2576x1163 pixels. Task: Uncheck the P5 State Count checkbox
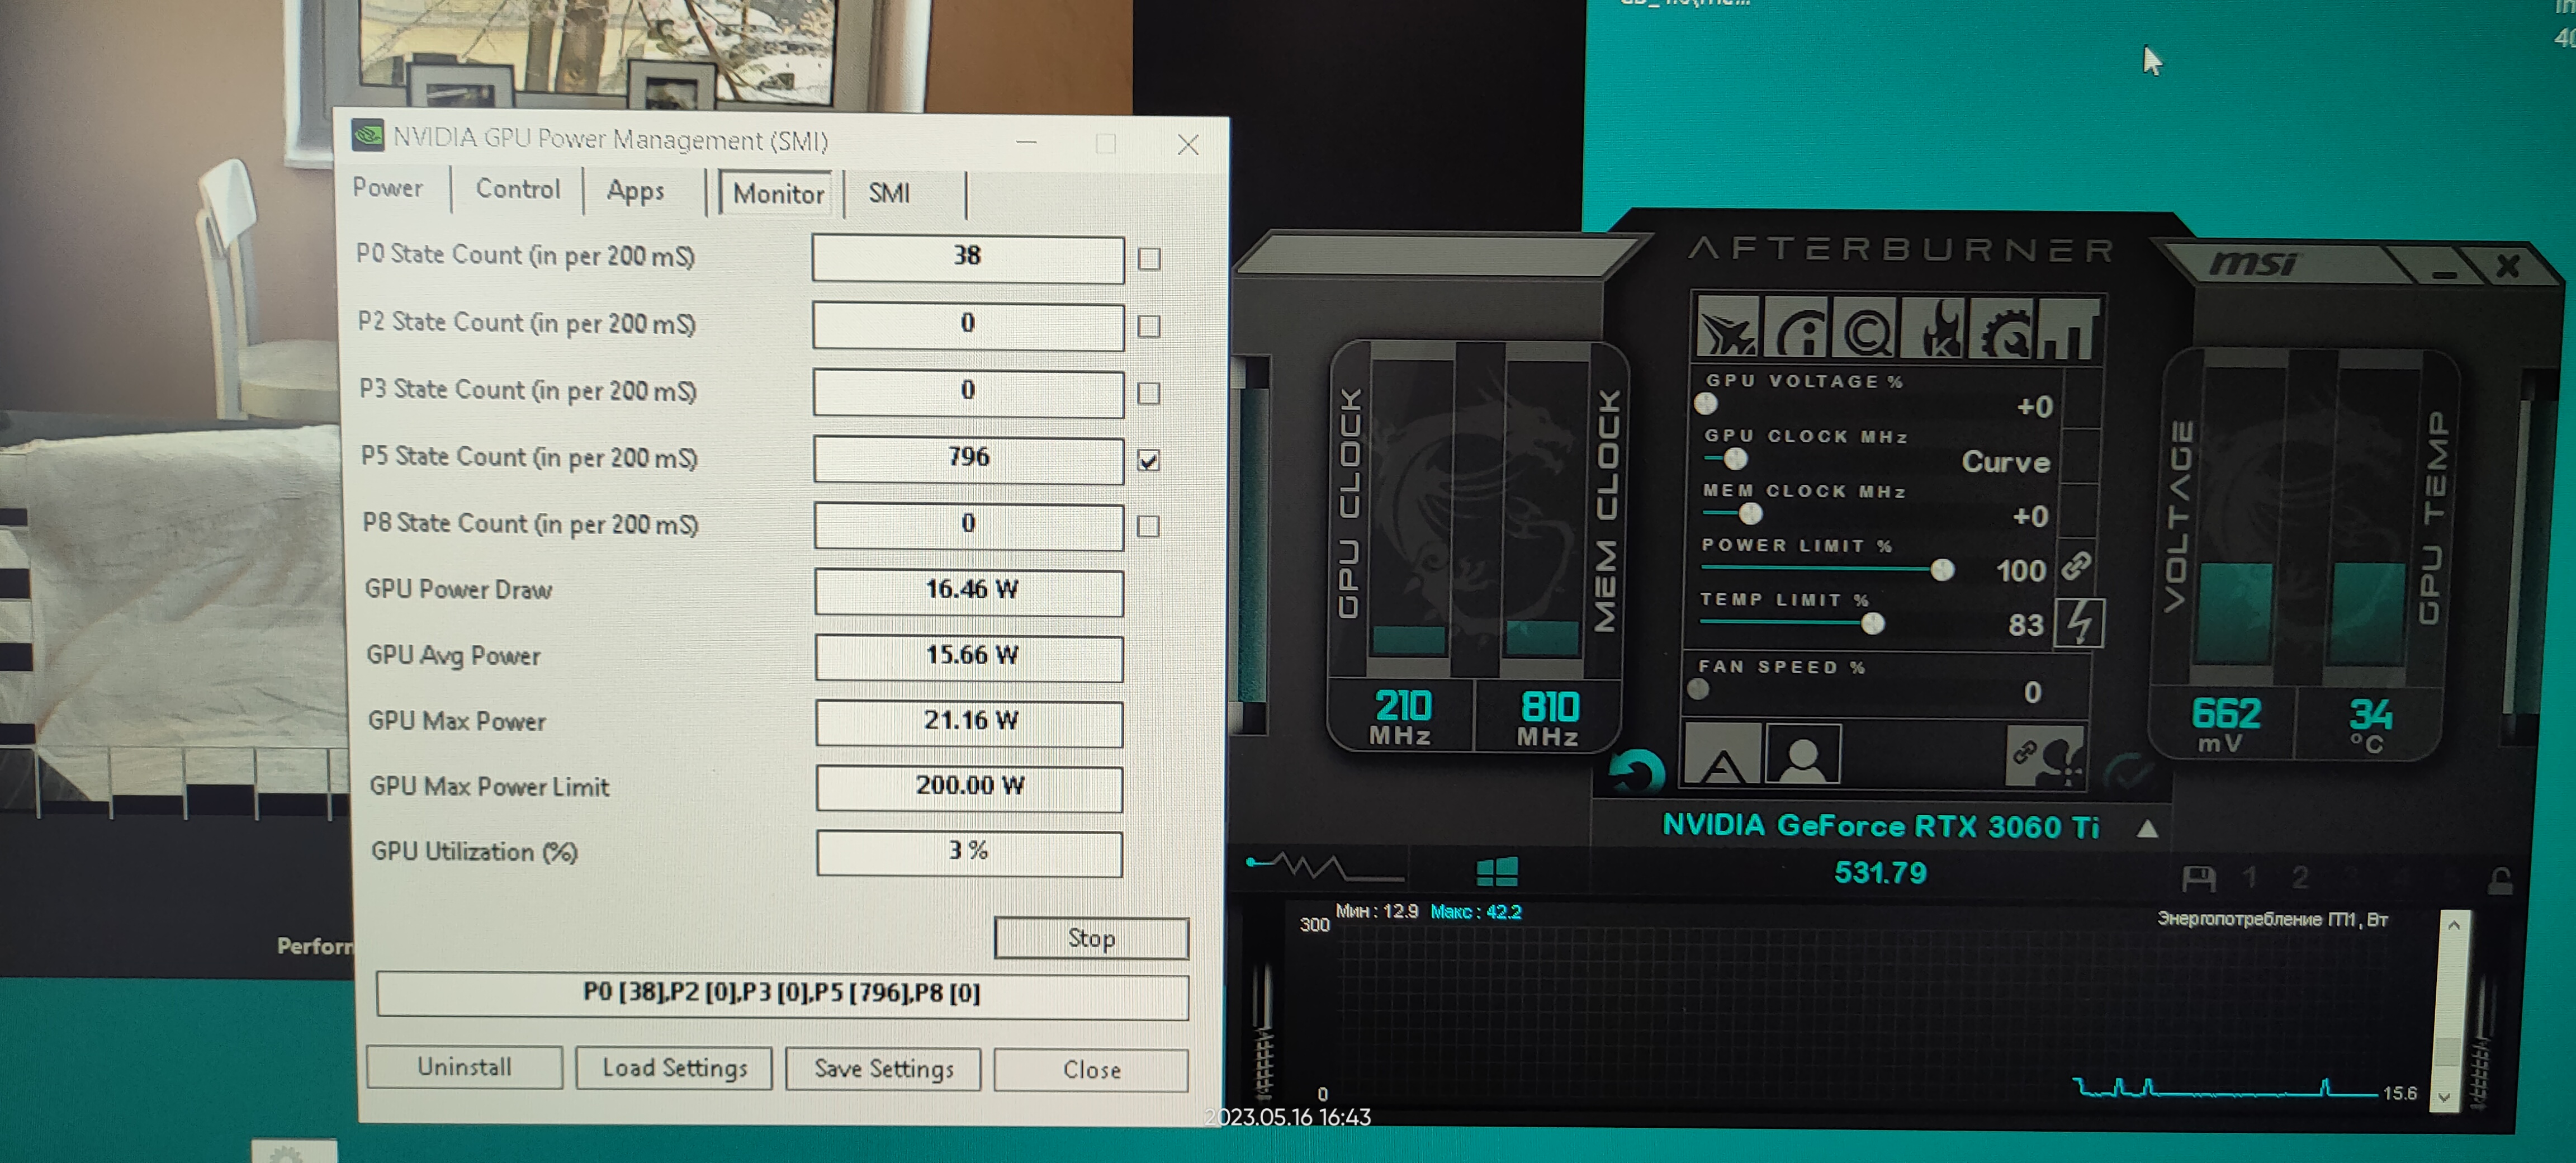[x=1149, y=460]
